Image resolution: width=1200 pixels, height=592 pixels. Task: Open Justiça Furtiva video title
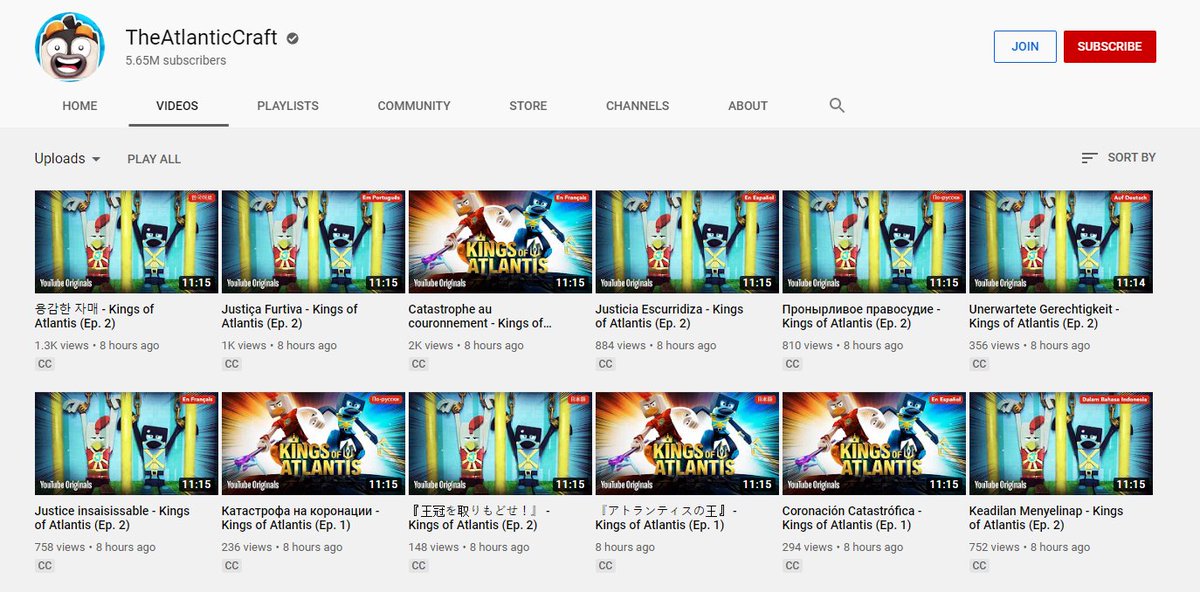click(290, 316)
